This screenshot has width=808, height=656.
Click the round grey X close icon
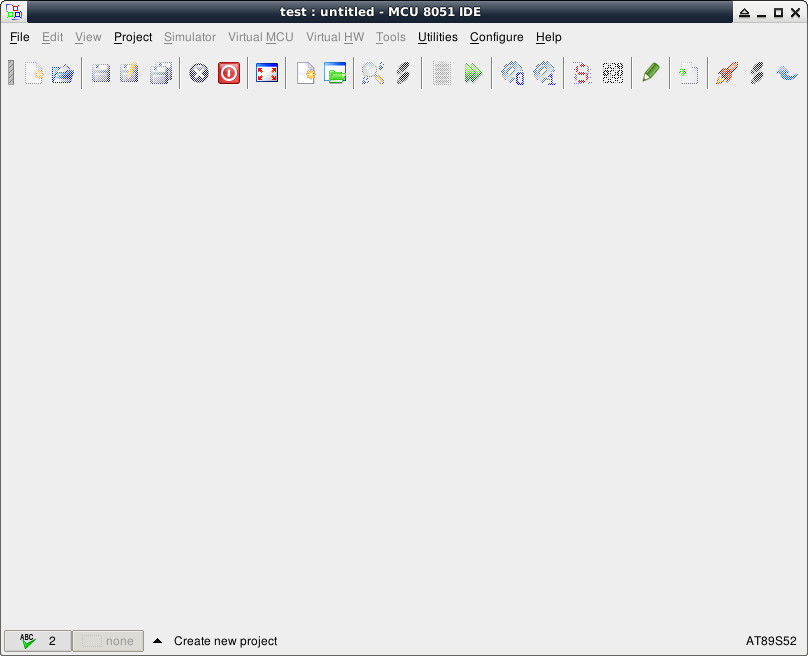(x=199, y=73)
